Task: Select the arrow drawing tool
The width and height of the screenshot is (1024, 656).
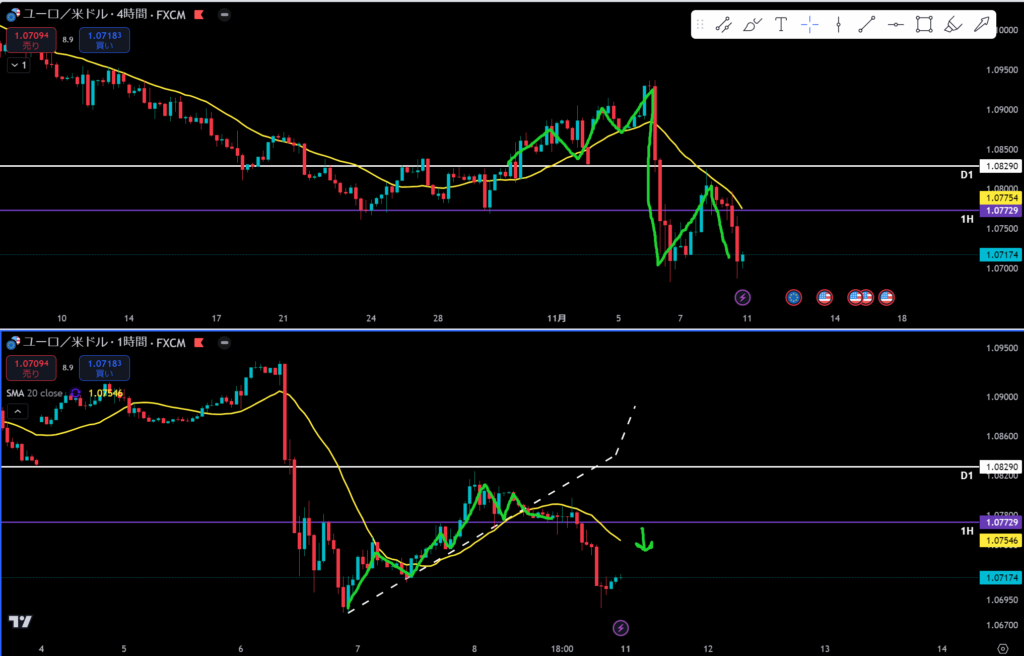Action: pos(983,25)
